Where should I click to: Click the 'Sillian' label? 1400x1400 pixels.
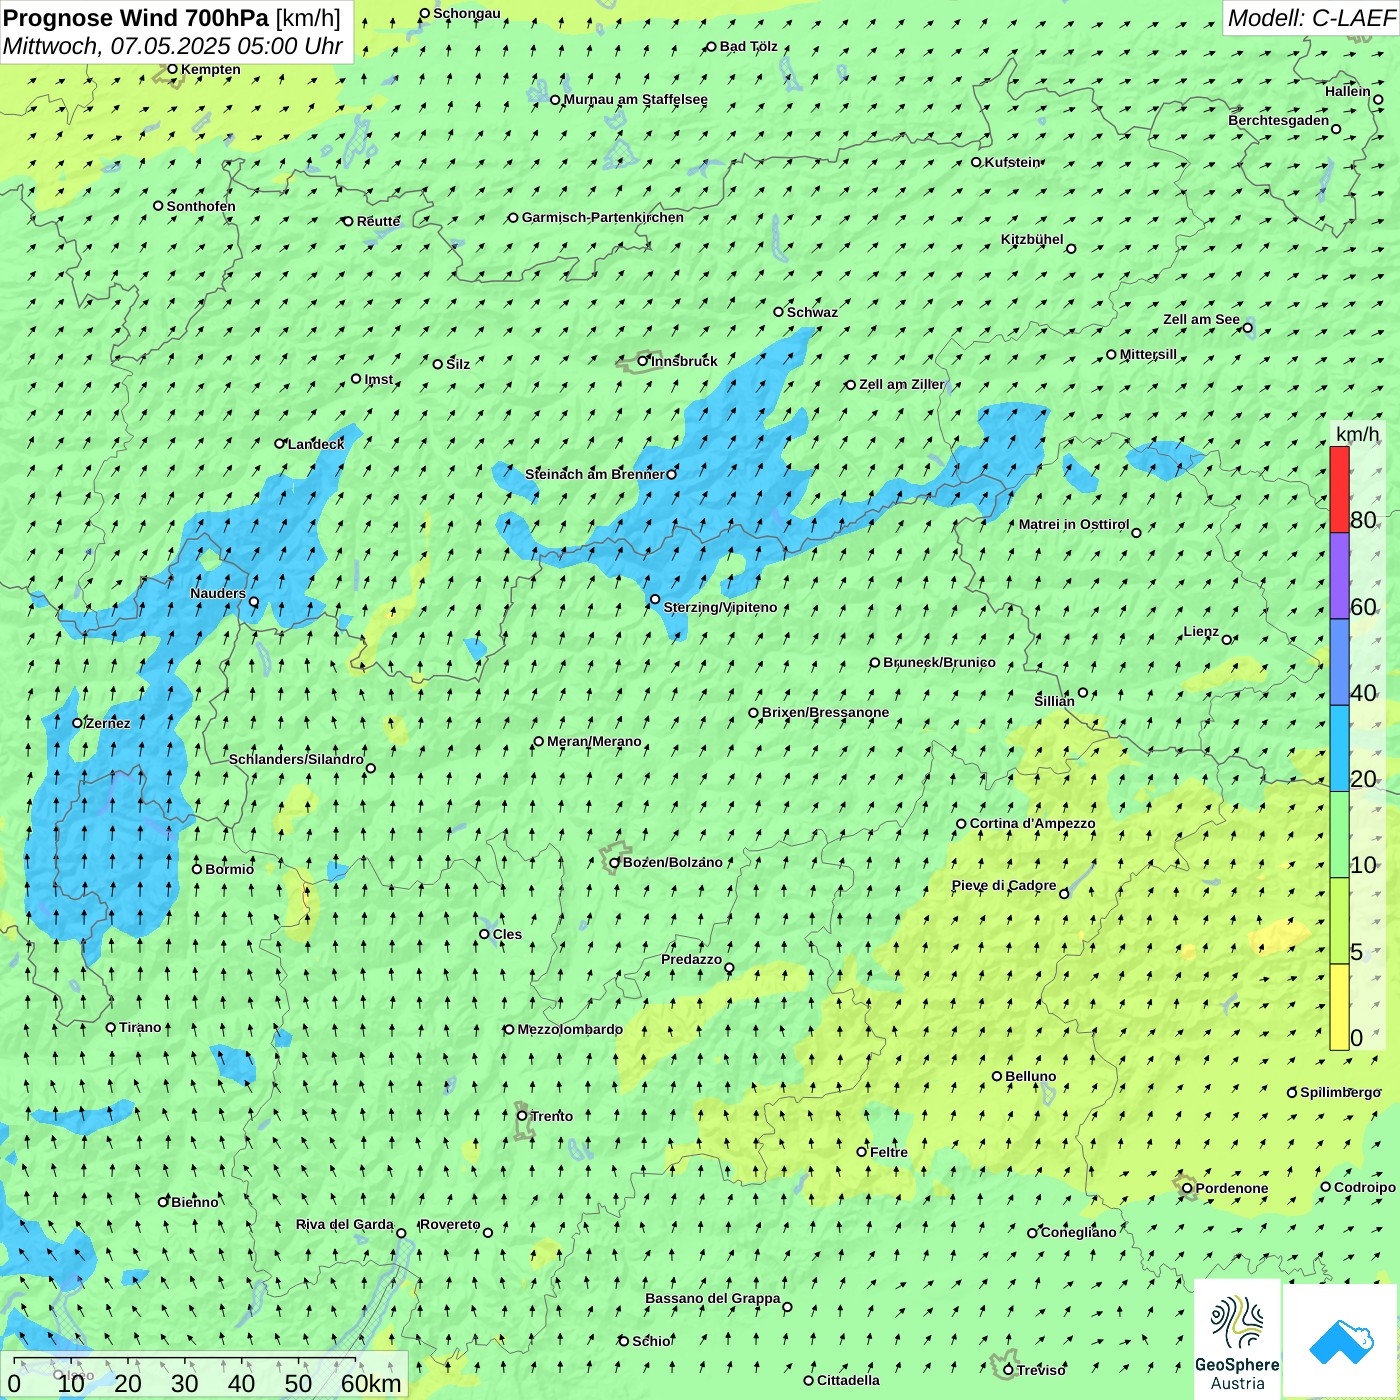coord(1054,701)
